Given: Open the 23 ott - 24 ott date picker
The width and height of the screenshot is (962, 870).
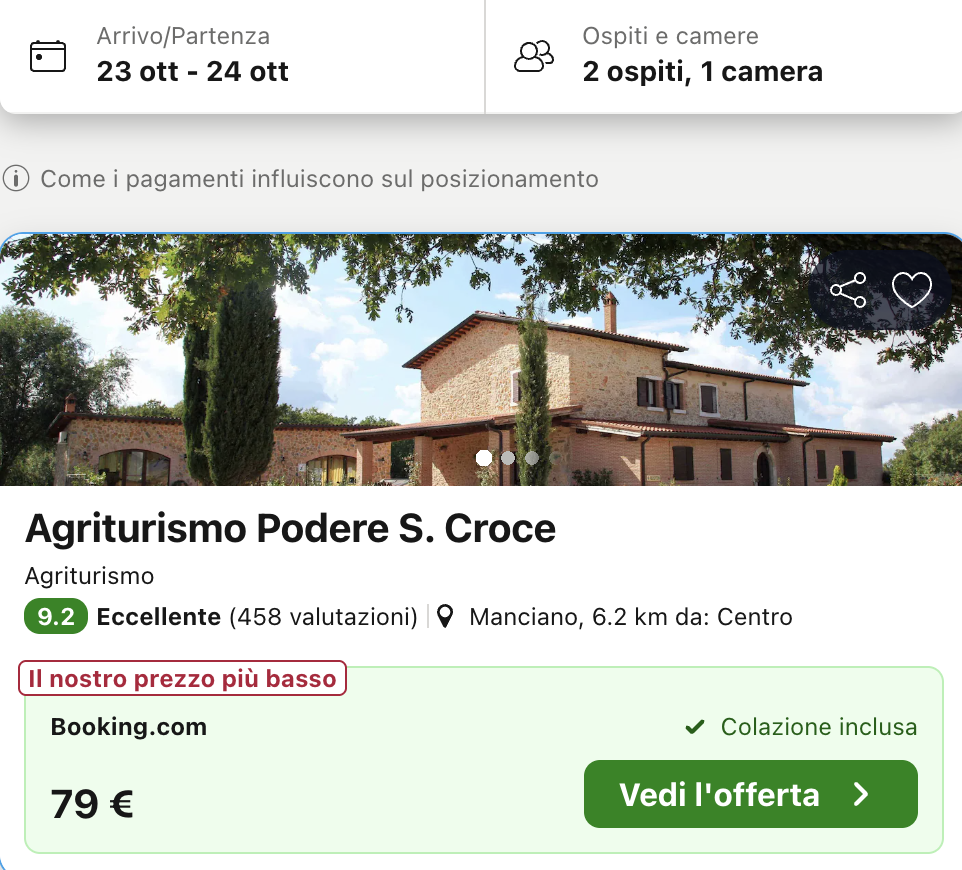Looking at the screenshot, I should coord(193,72).
